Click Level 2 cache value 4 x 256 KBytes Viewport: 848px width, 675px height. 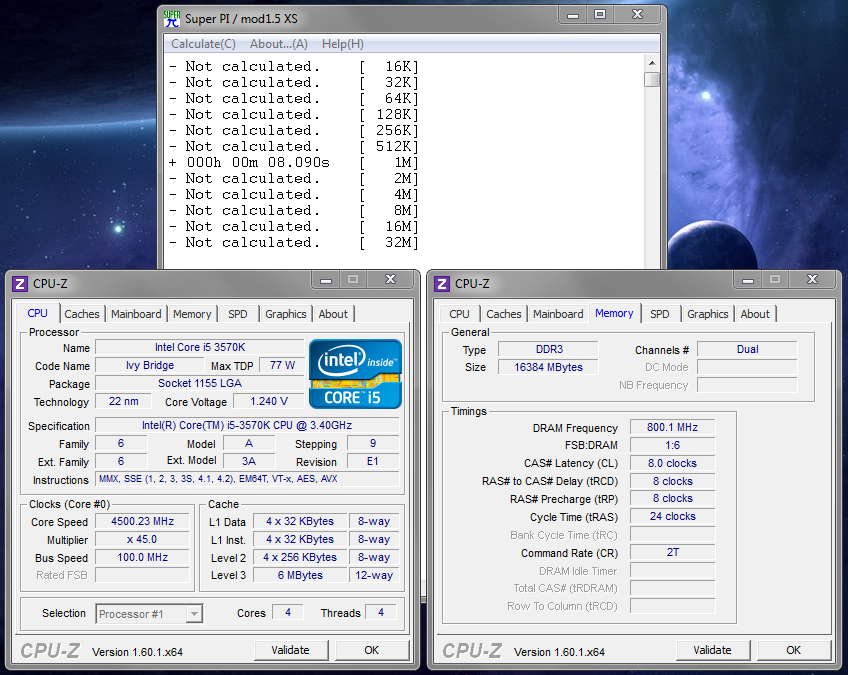(x=300, y=557)
